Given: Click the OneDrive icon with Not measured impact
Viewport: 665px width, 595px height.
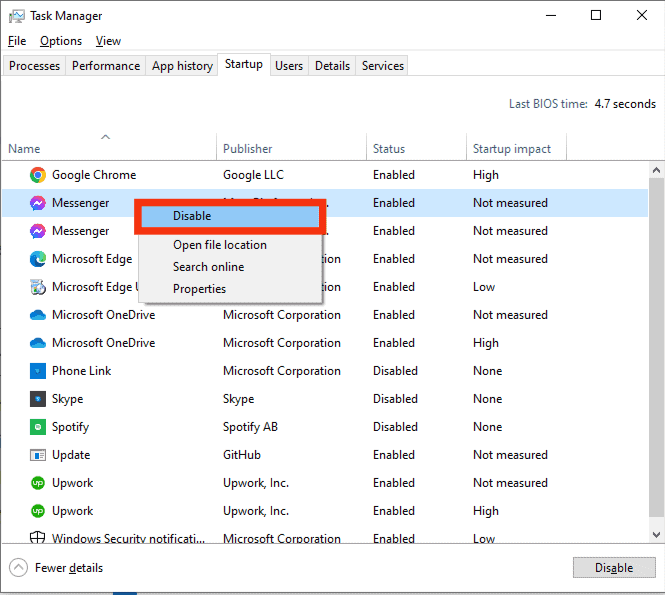Looking at the screenshot, I should pos(38,315).
